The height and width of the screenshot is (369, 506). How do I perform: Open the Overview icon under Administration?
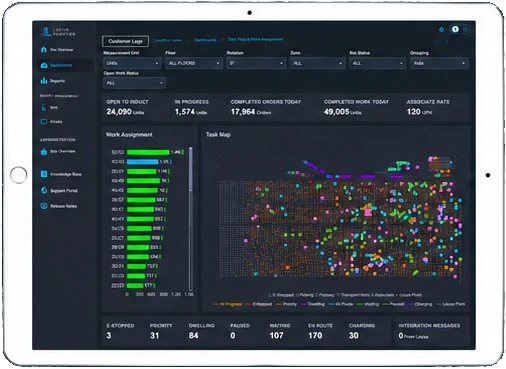click(x=44, y=151)
